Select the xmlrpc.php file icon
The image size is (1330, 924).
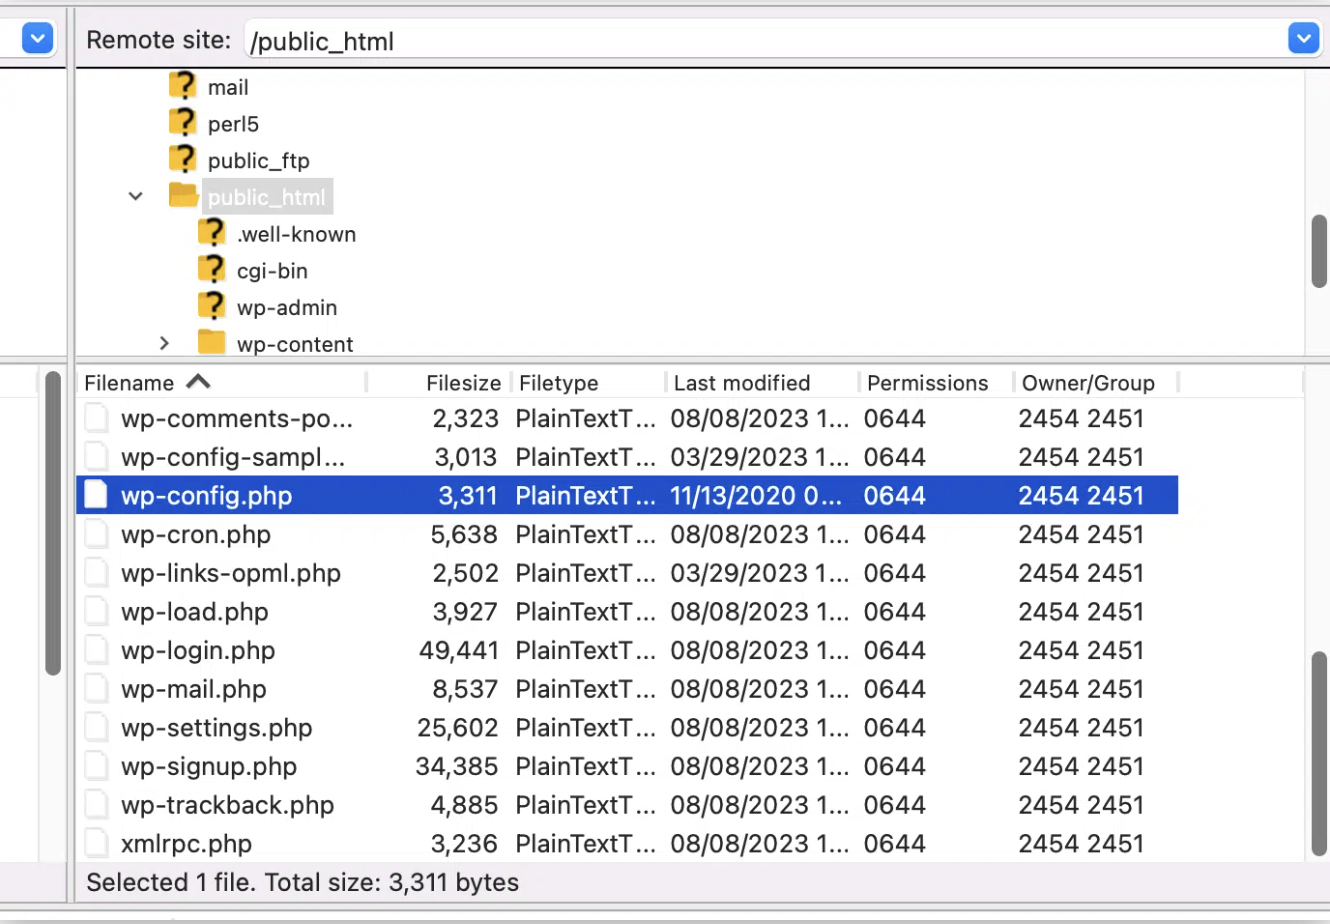[x=96, y=843]
